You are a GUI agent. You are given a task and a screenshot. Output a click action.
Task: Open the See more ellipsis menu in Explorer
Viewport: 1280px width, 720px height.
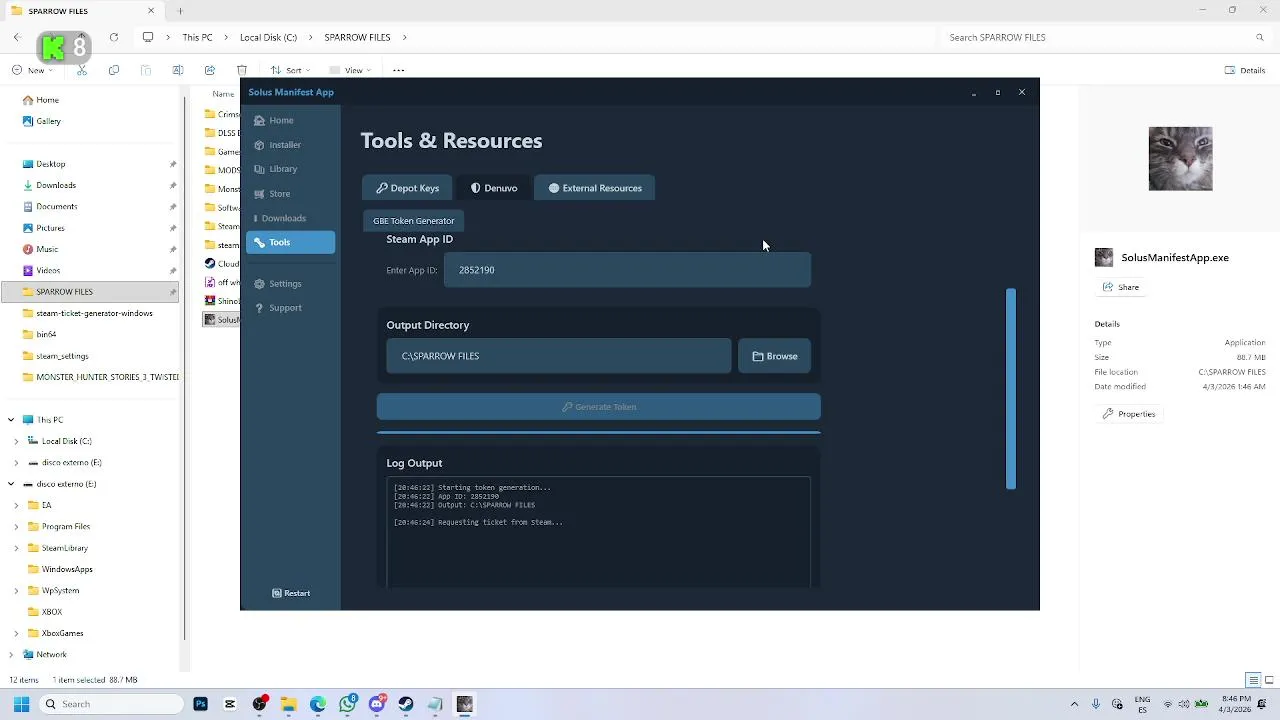point(399,70)
